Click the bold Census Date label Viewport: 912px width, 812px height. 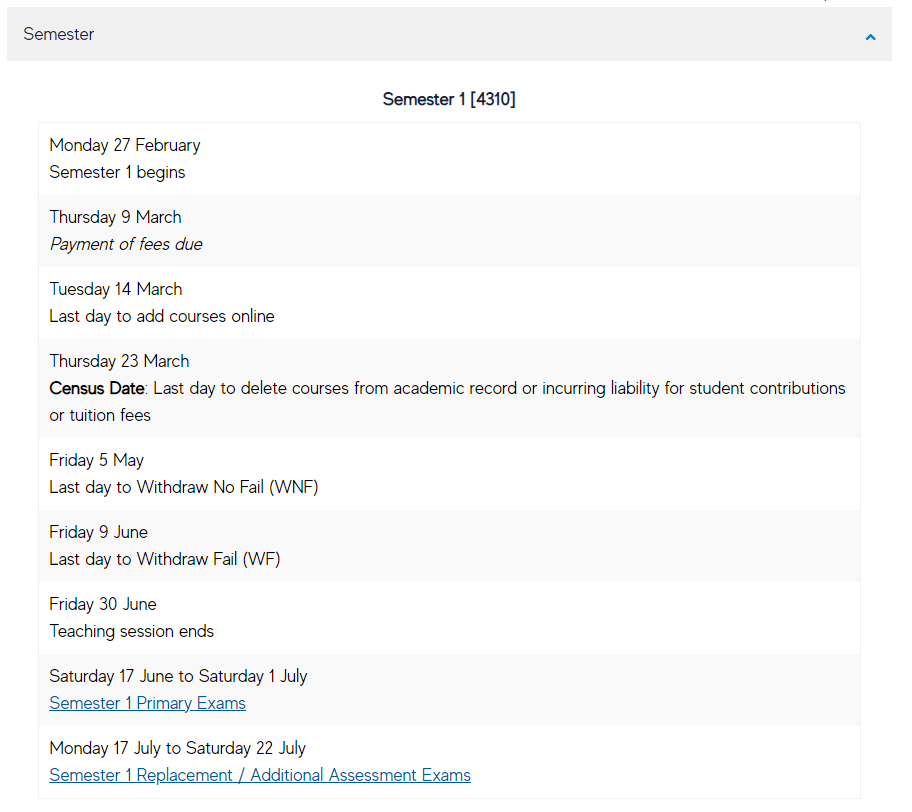tap(97, 389)
